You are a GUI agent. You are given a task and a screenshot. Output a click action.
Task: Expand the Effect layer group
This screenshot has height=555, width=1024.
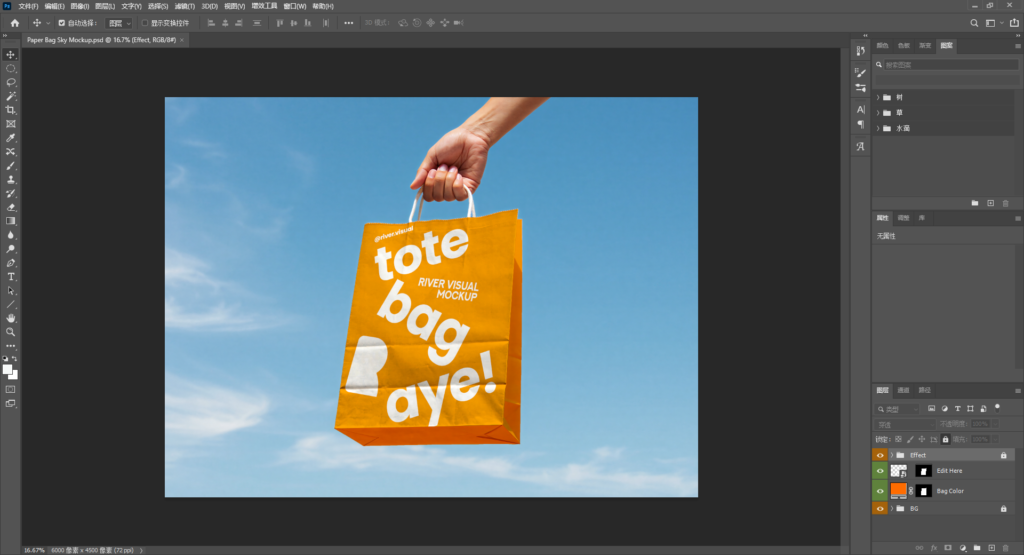(891, 455)
